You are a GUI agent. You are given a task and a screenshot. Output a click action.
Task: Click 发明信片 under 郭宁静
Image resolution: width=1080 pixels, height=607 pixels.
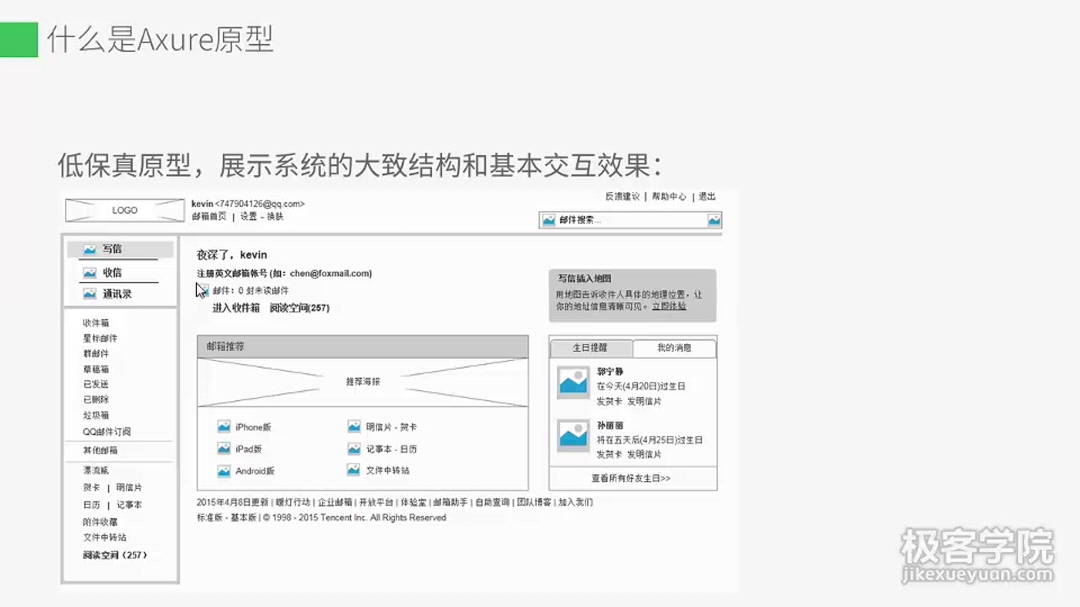(x=644, y=401)
